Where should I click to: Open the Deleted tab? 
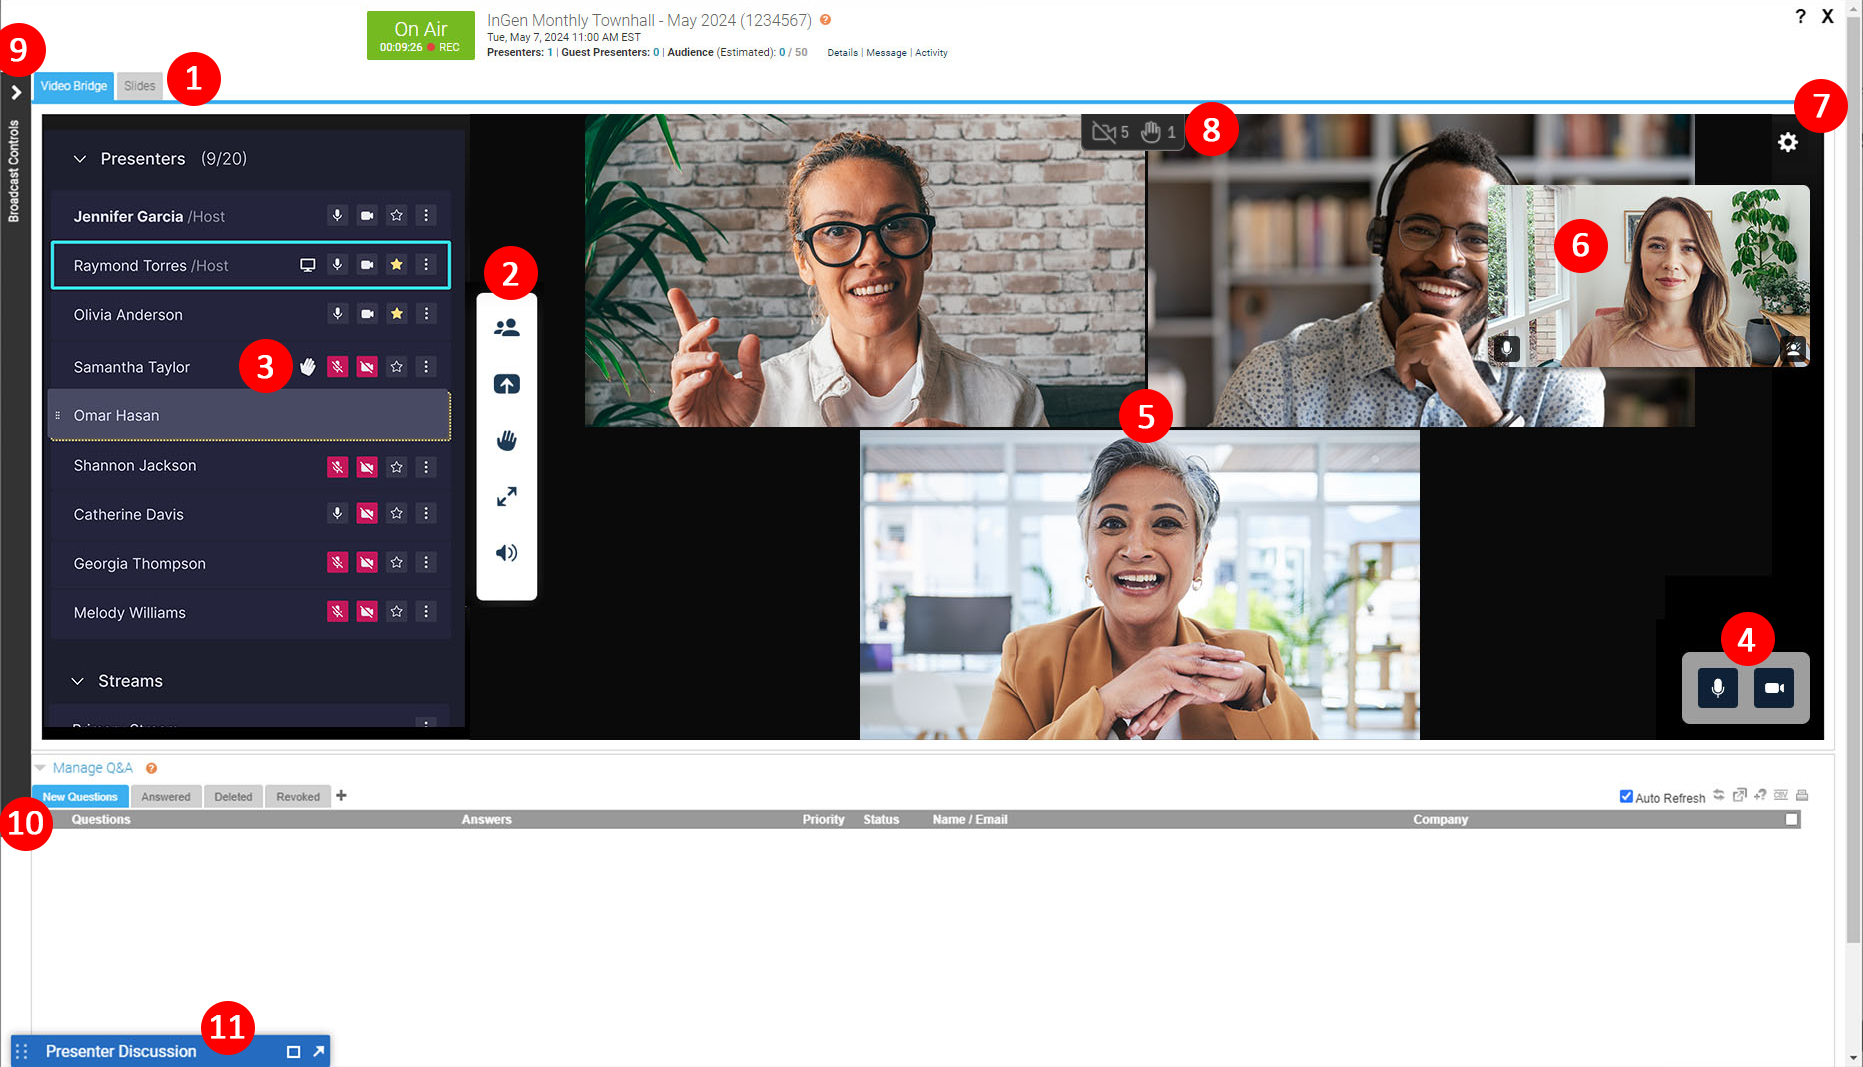(233, 797)
